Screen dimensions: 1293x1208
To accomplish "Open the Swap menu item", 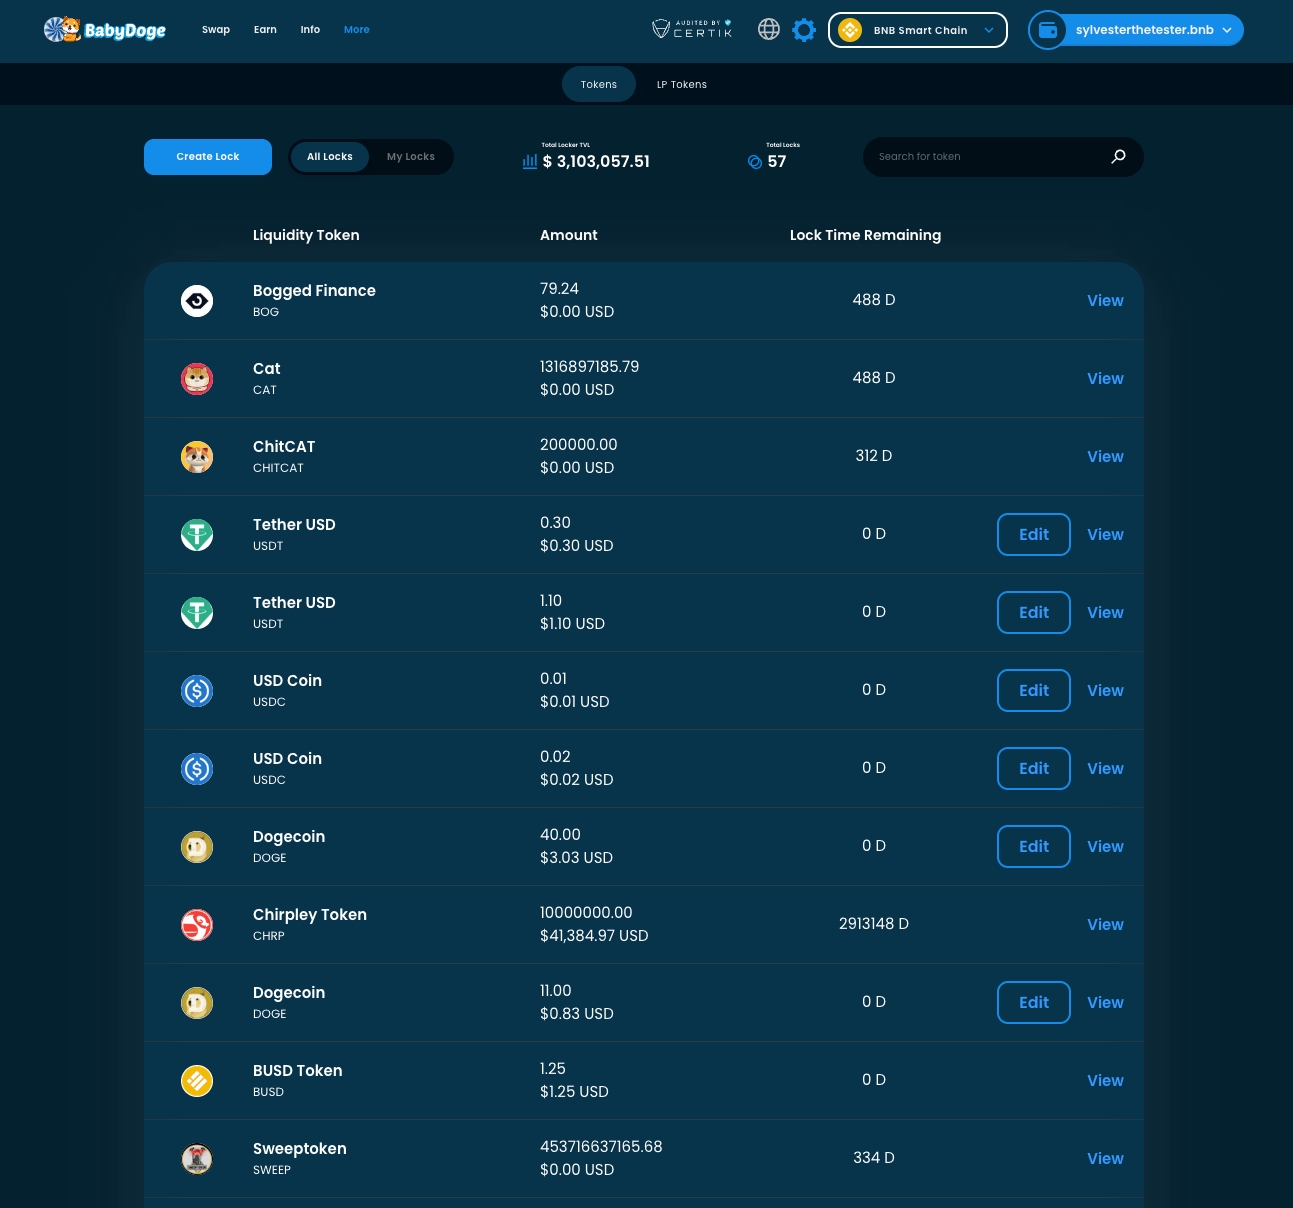I will [x=216, y=30].
